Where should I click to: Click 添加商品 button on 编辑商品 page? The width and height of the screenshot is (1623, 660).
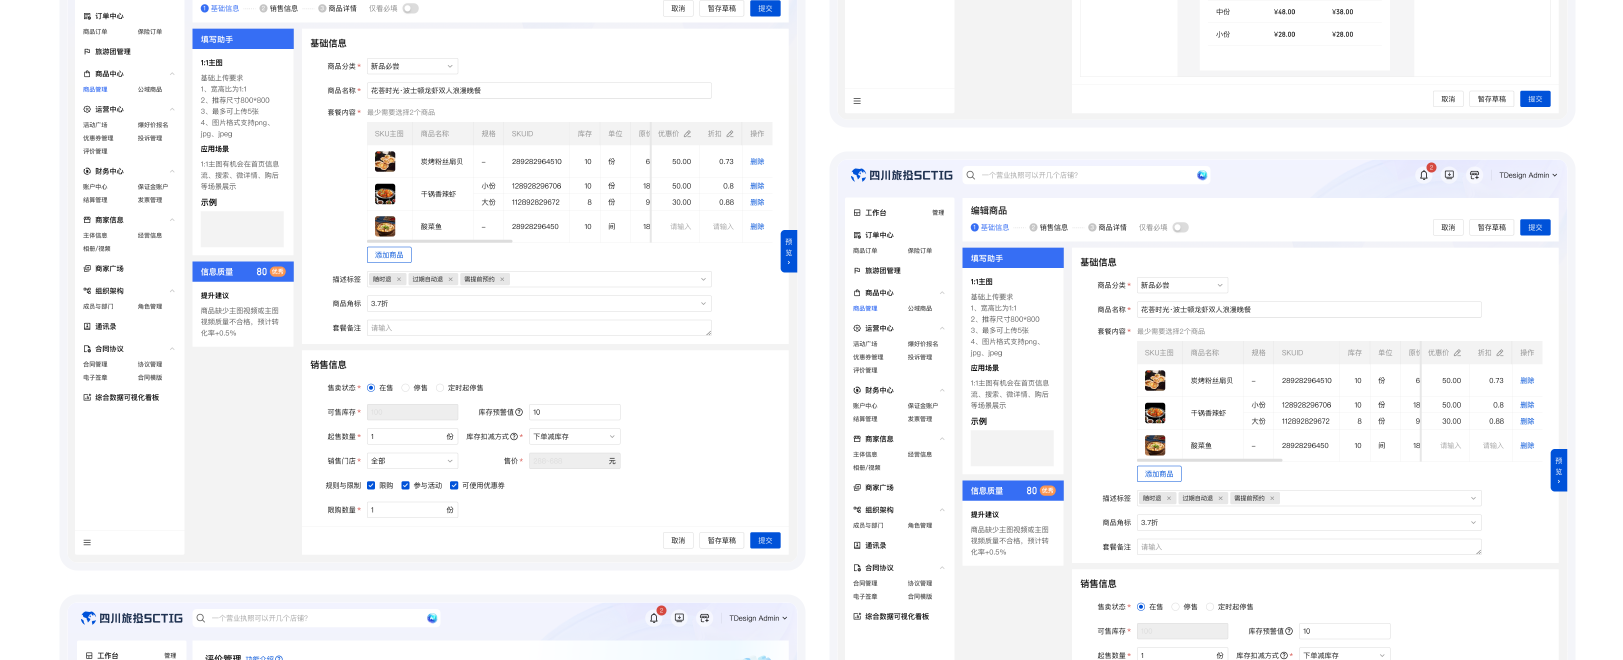[x=1159, y=474]
